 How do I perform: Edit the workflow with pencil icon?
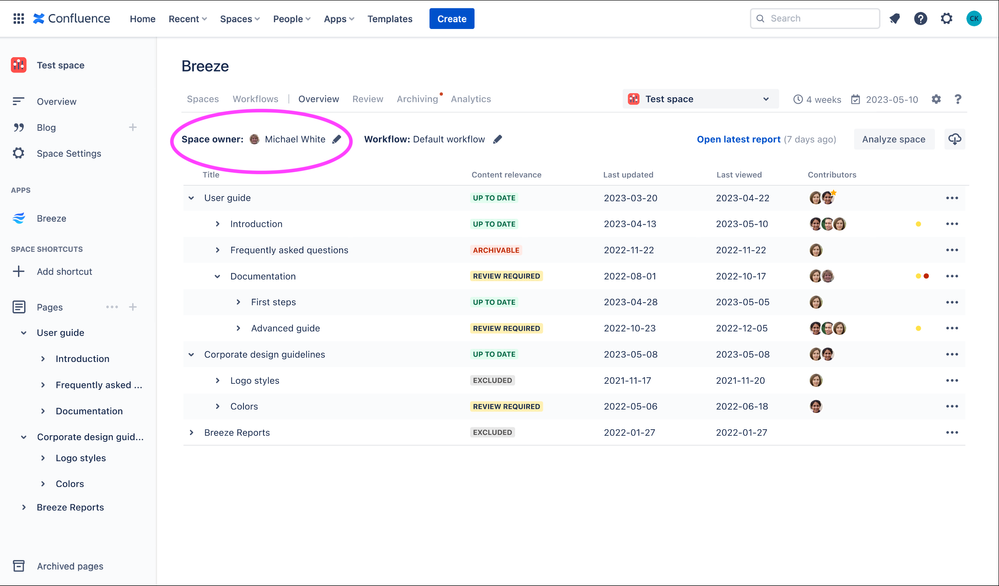pos(498,139)
